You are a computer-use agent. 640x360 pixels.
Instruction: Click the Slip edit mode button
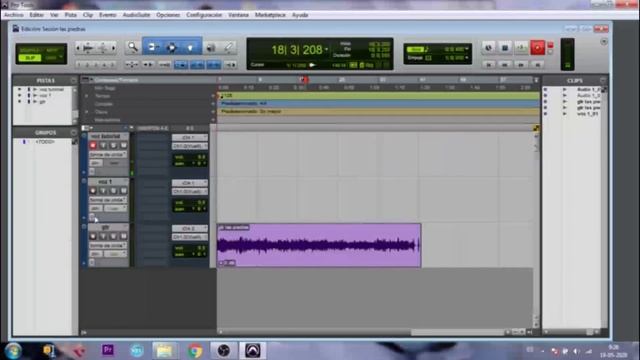[x=30, y=58]
